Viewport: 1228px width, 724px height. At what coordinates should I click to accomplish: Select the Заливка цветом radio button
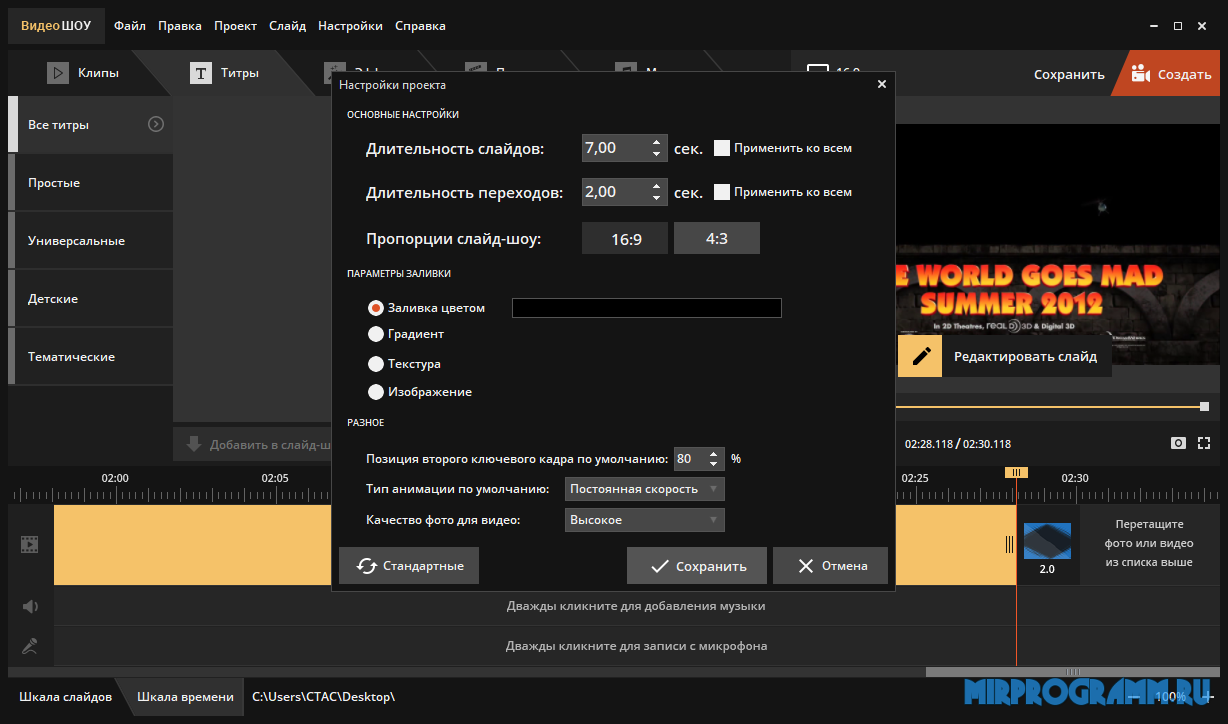376,308
